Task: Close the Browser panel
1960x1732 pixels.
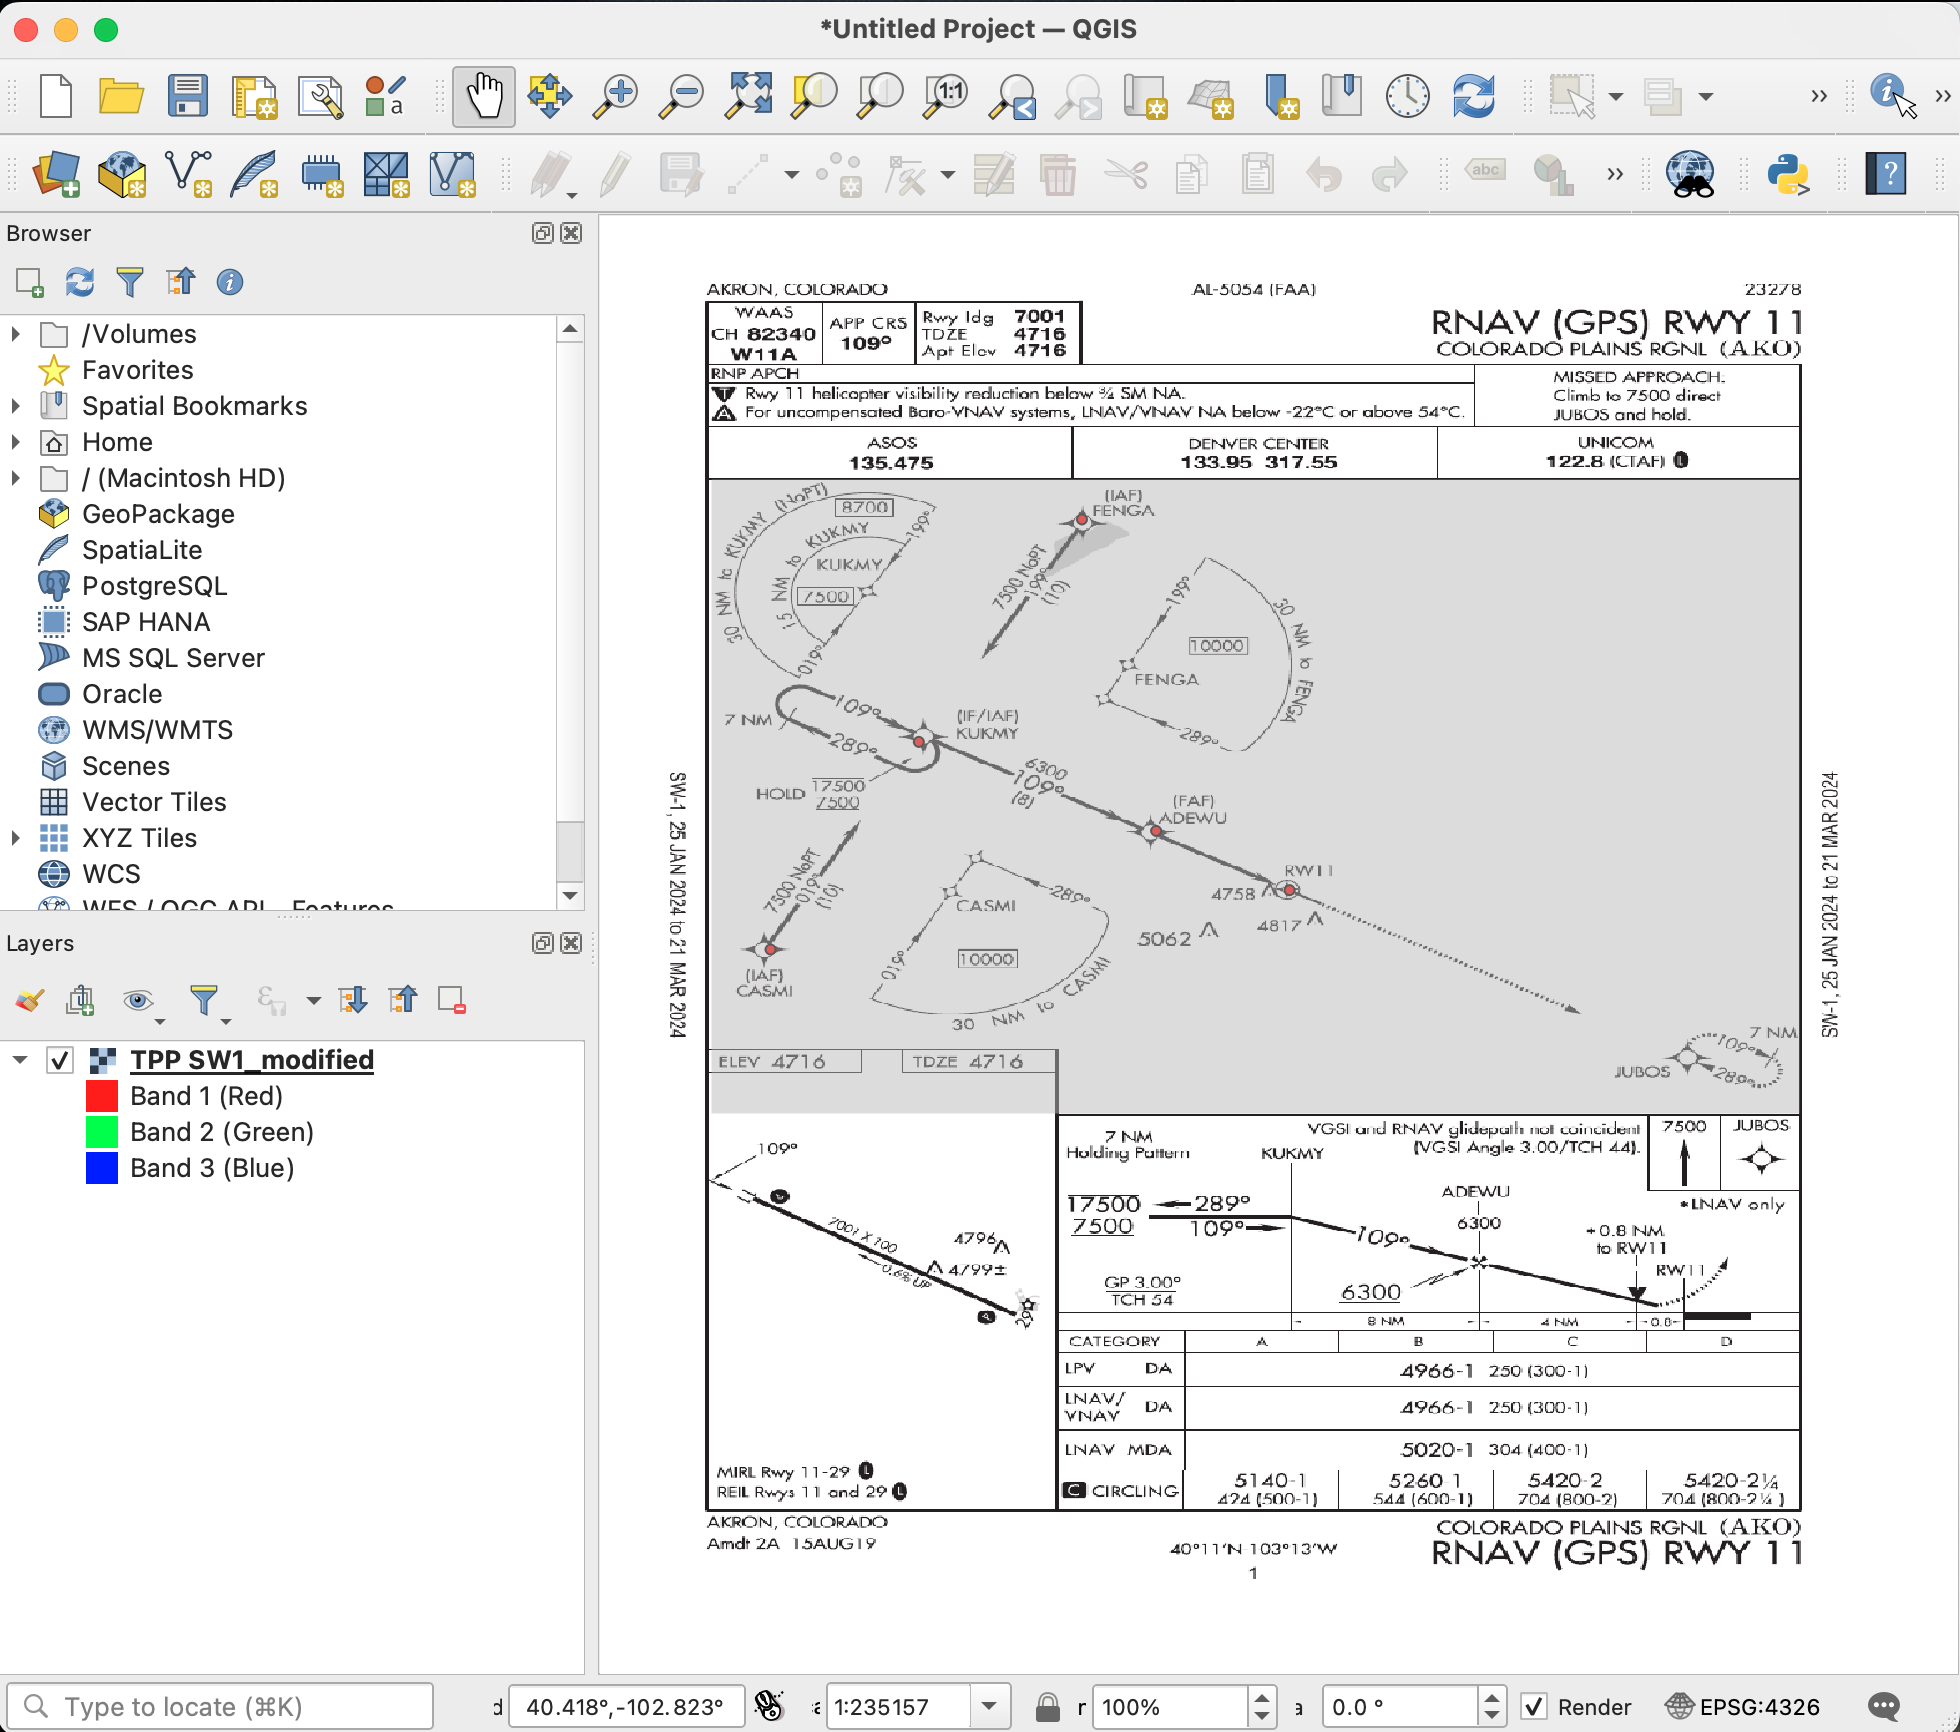Action: [571, 233]
